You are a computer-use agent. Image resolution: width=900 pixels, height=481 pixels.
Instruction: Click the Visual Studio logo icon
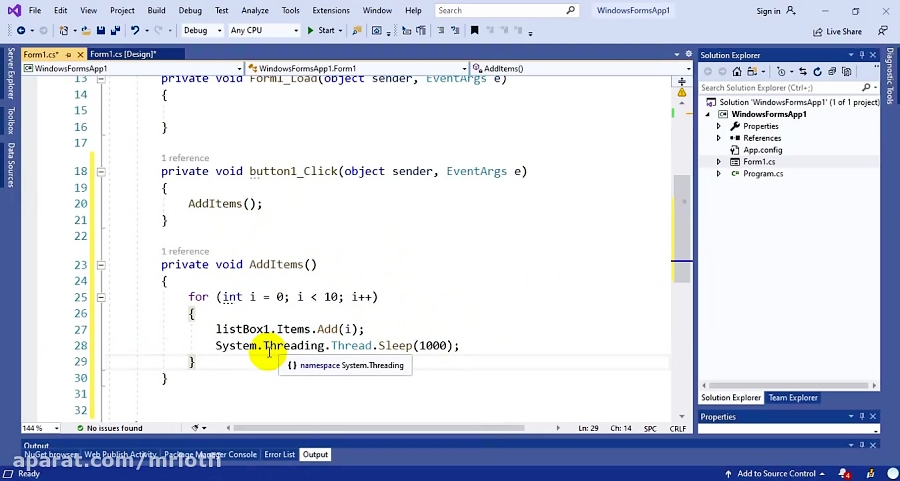[x=13, y=10]
